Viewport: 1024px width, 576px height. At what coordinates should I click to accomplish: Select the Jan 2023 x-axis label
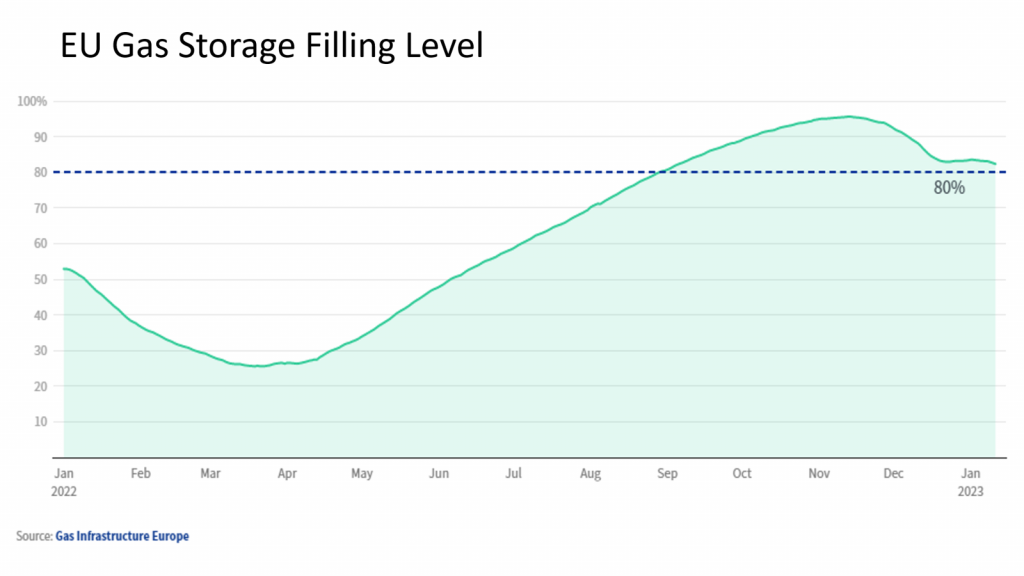970,482
